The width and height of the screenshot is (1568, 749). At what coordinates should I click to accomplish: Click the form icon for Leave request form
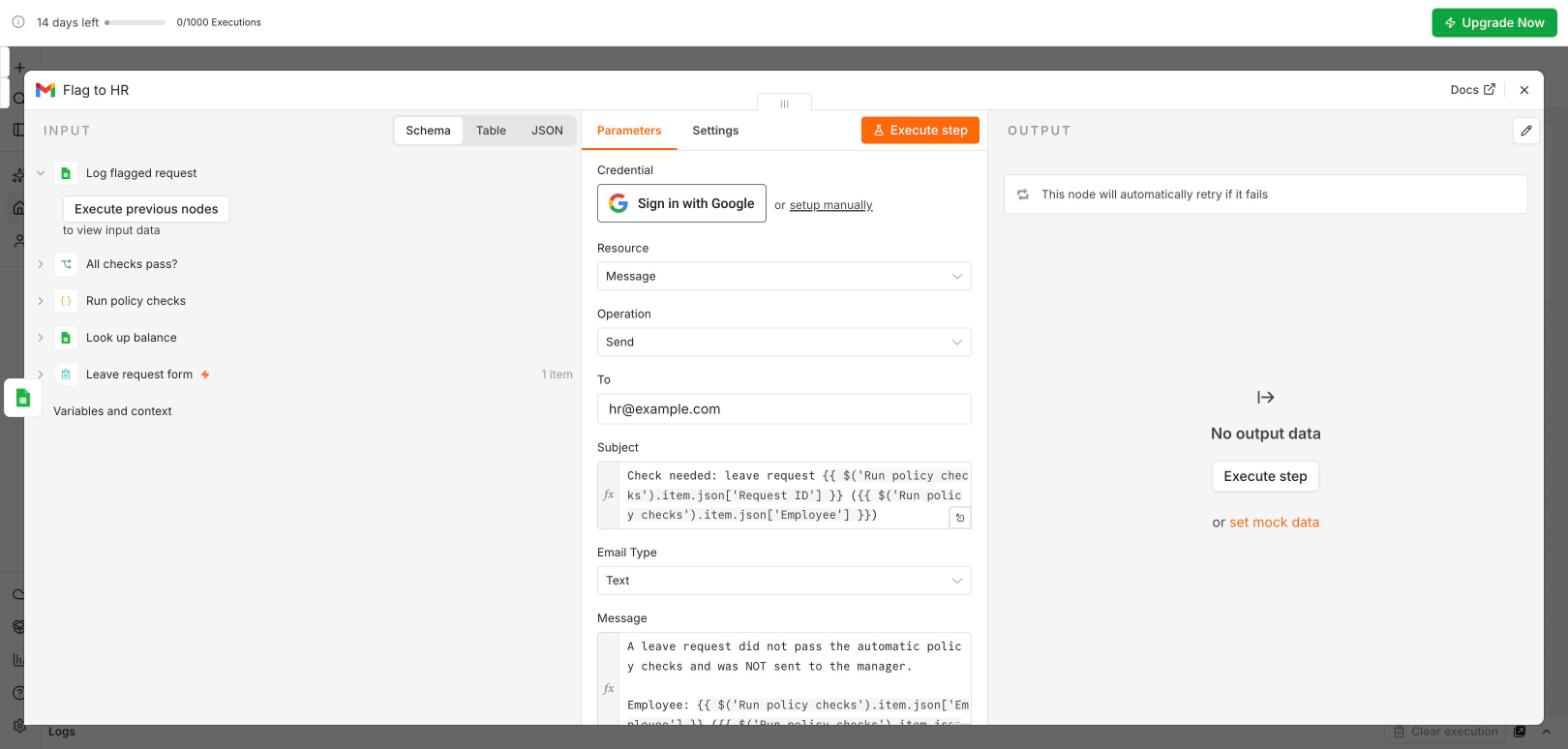point(66,374)
